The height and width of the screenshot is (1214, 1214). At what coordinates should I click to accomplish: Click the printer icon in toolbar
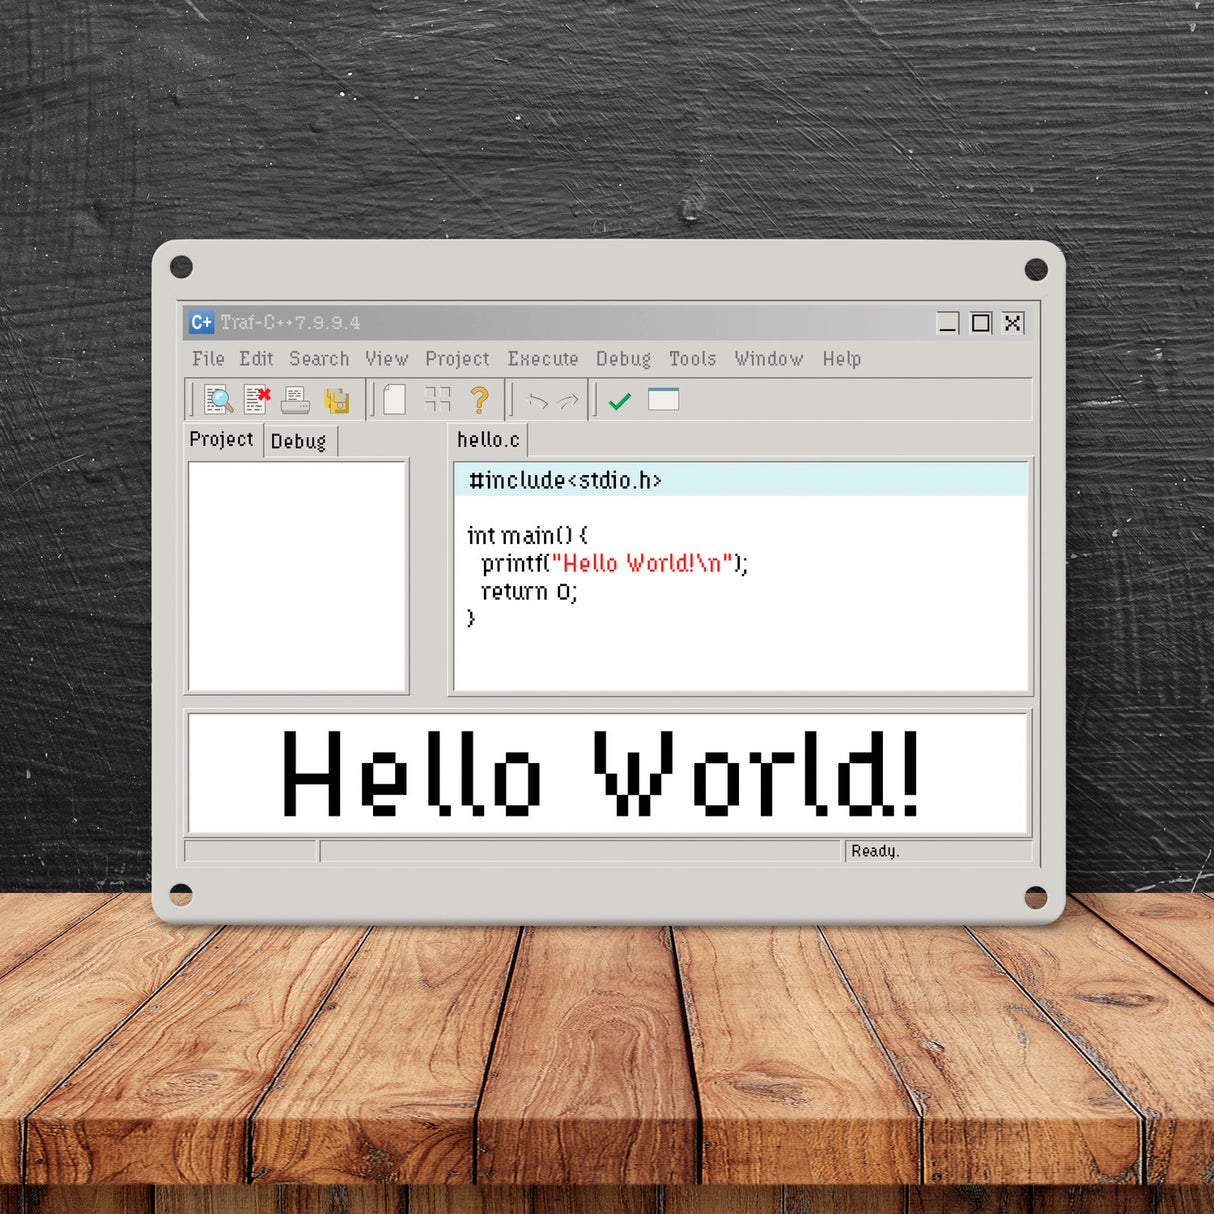click(295, 400)
